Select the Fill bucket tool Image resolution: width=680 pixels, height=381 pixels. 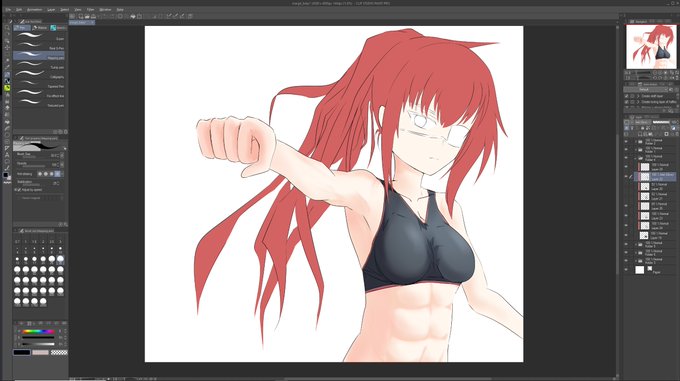[7, 121]
